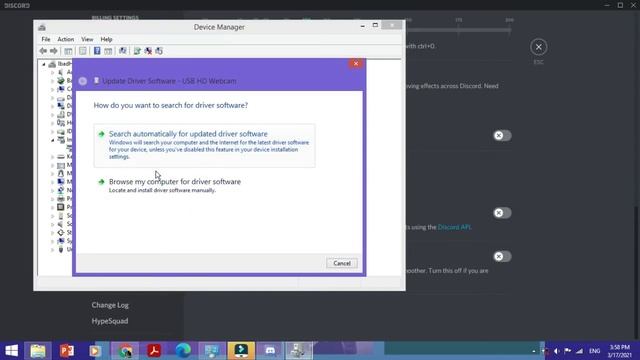Image resolution: width=640 pixels, height=360 pixels.
Task: Click the Disable device toolbar icon
Action: [x=159, y=51]
